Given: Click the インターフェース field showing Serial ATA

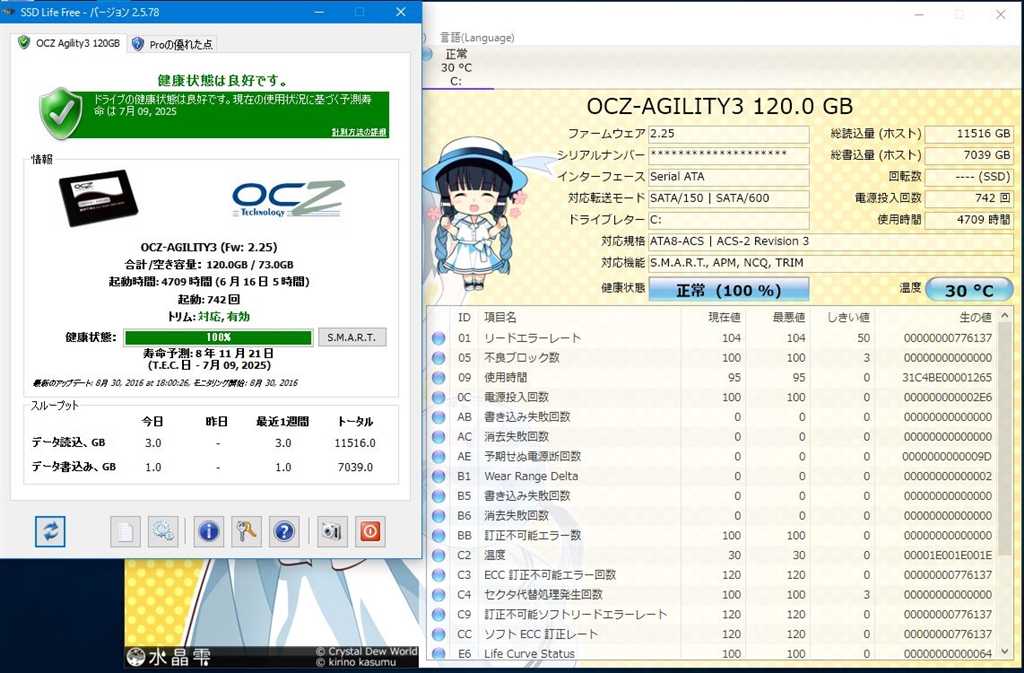Looking at the screenshot, I should click(728, 177).
